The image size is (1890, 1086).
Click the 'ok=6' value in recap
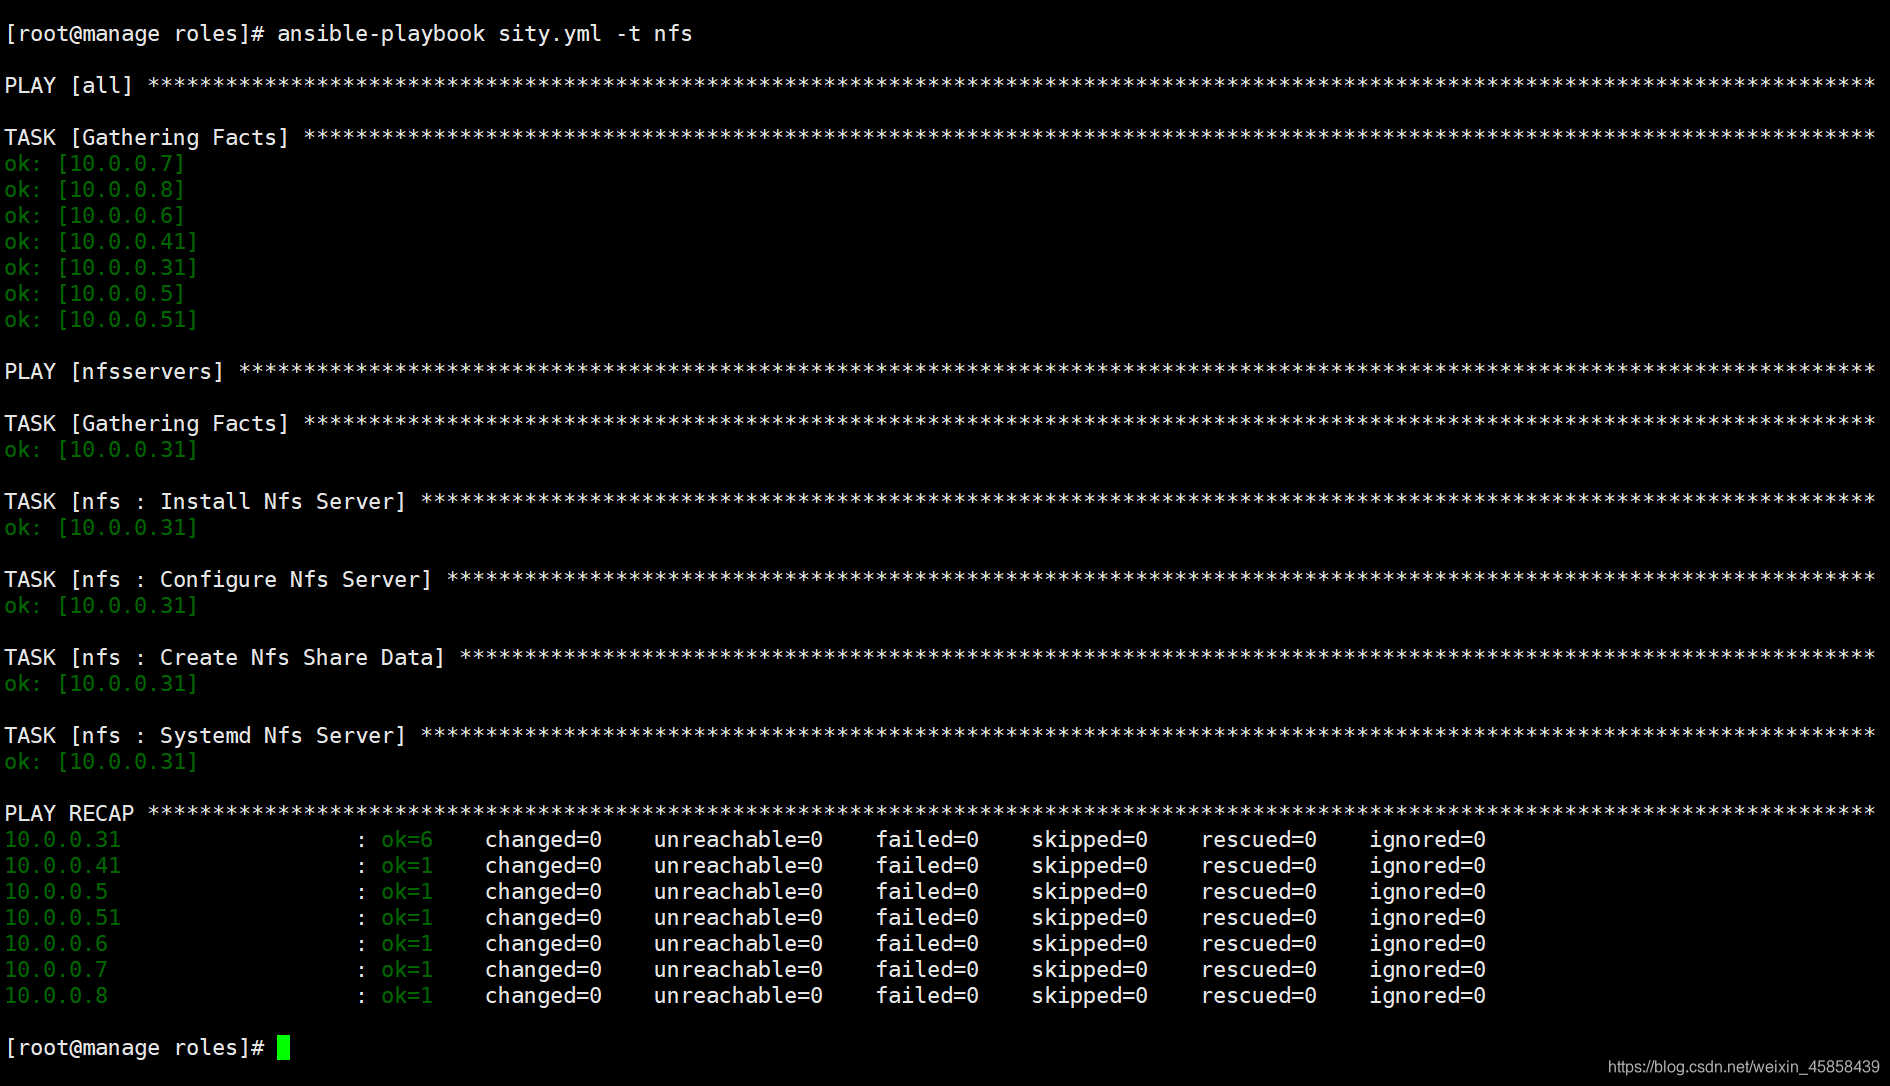pos(407,840)
